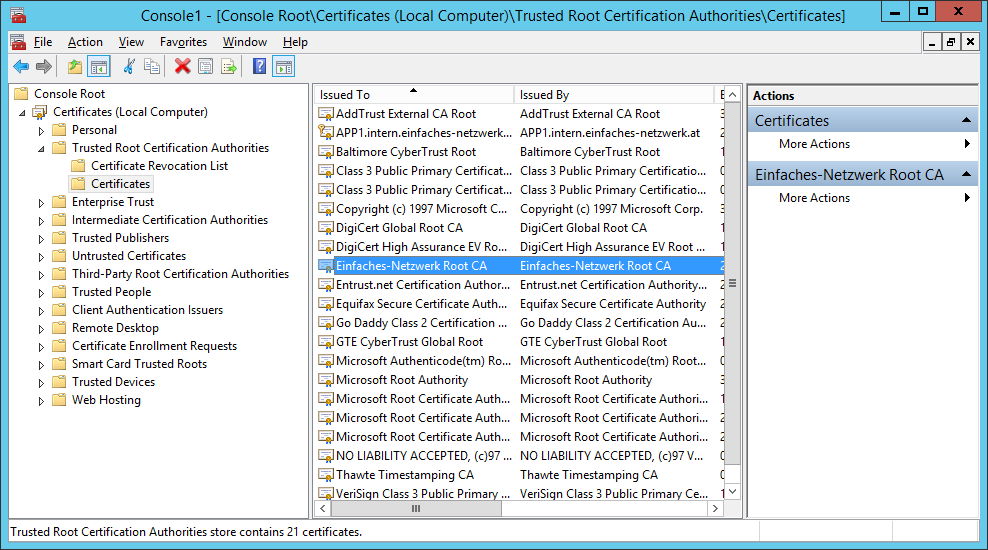Viewport: 988px width, 550px height.
Task: Expand the Intermediate Certification Authorities node
Action: tap(41, 220)
